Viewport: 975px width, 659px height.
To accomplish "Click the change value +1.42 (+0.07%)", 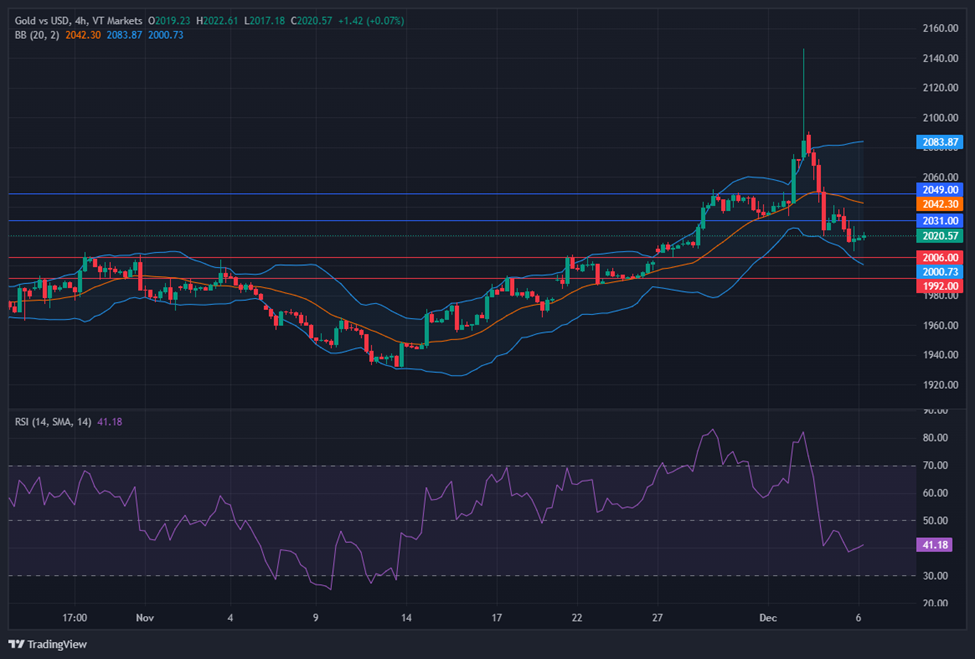I will (x=371, y=21).
